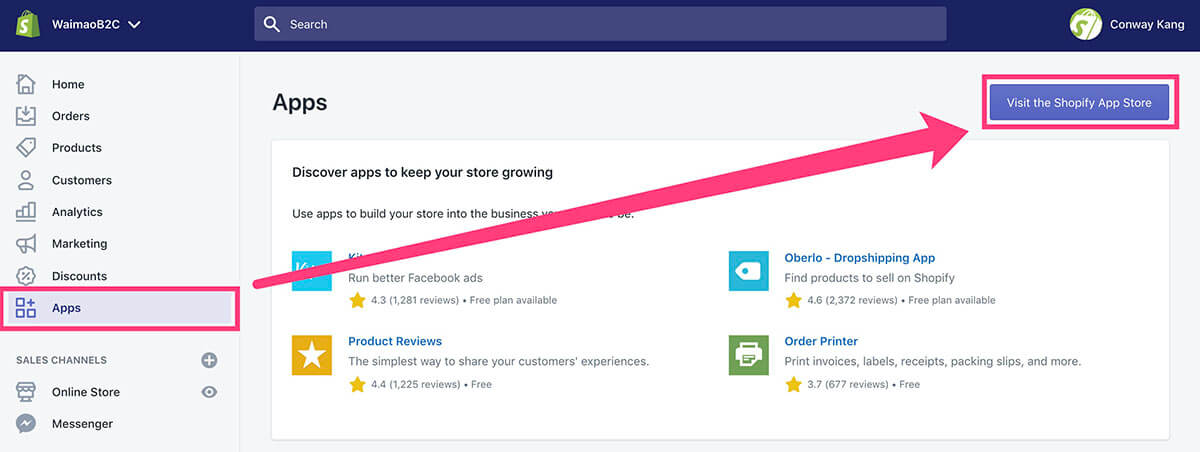Click the Oberlo 4.6 rating star
Screen dimensions: 1200x452
tap(793, 300)
